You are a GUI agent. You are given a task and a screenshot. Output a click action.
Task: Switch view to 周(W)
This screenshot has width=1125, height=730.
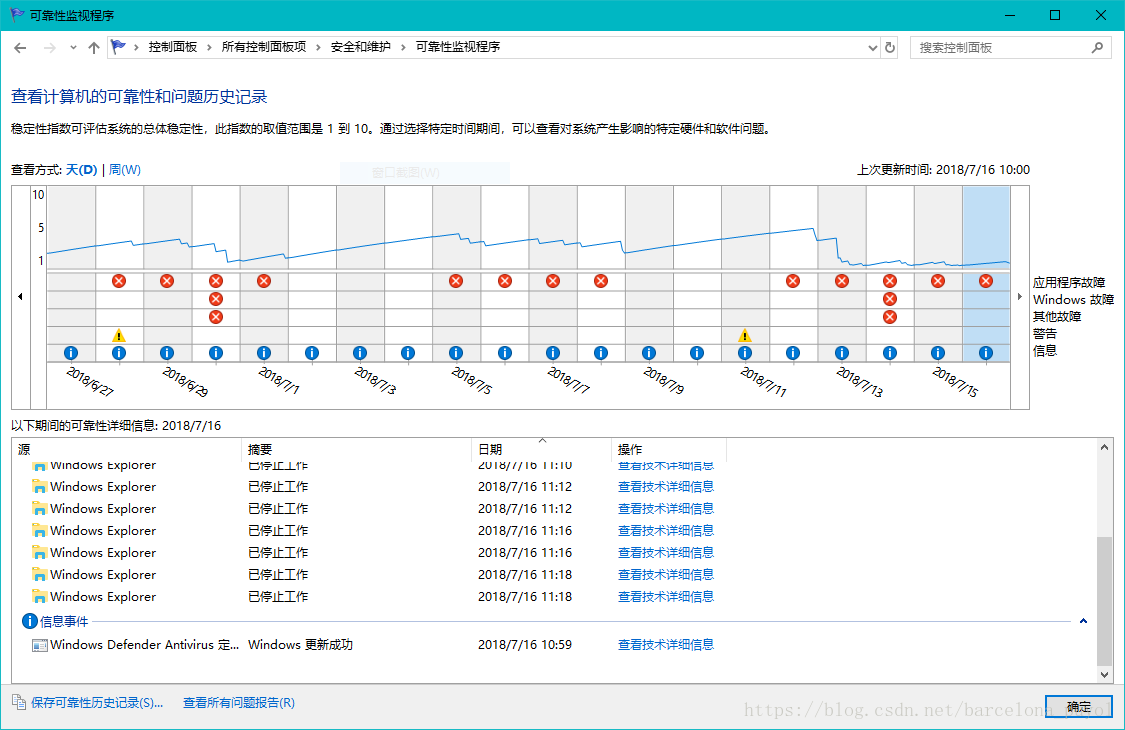(125, 170)
